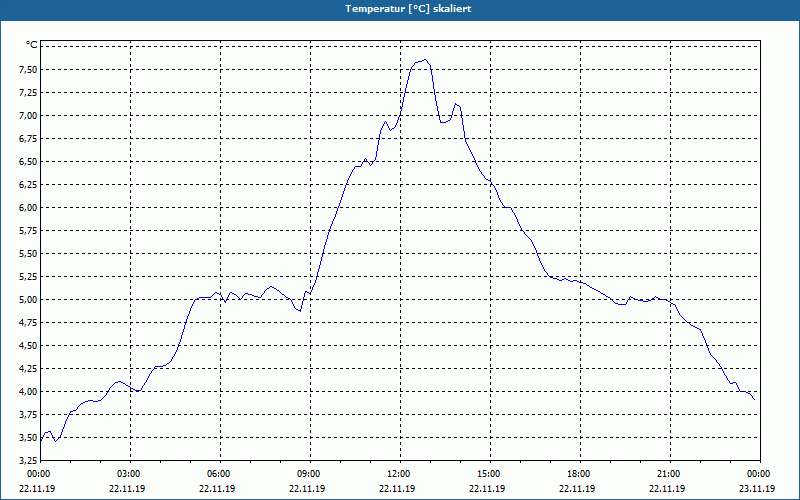Screen dimensions: 800x500
Task: Select the 7,50 y-axis label
Action: pyautogui.click(x=28, y=69)
